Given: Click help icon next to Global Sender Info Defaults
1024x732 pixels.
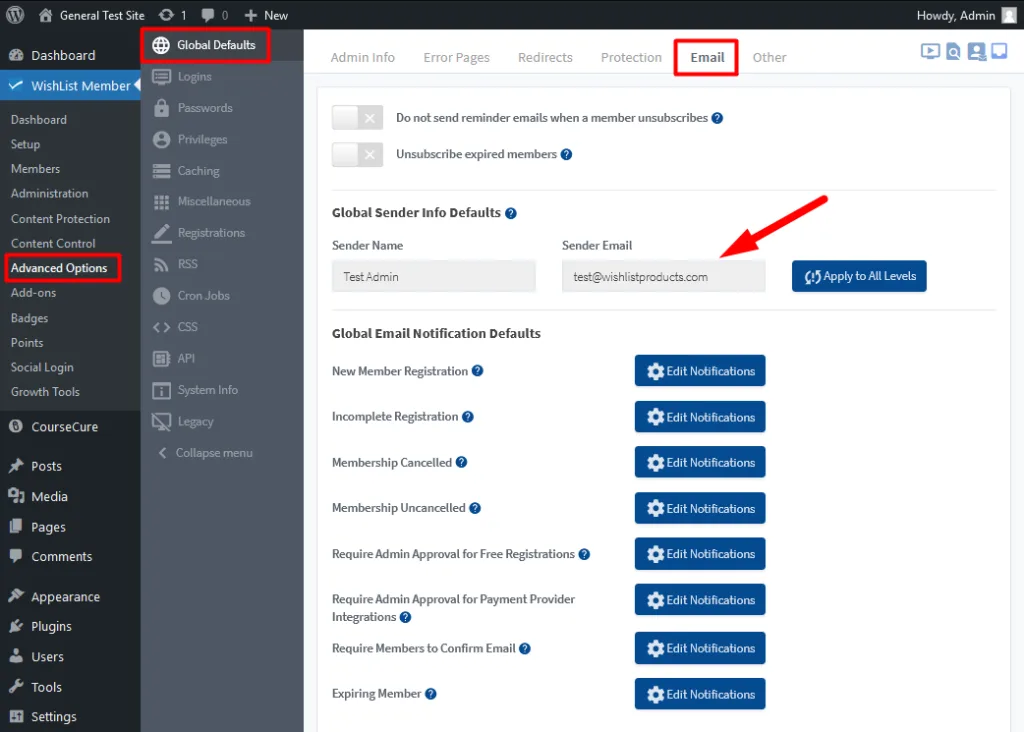Looking at the screenshot, I should pyautogui.click(x=511, y=214).
